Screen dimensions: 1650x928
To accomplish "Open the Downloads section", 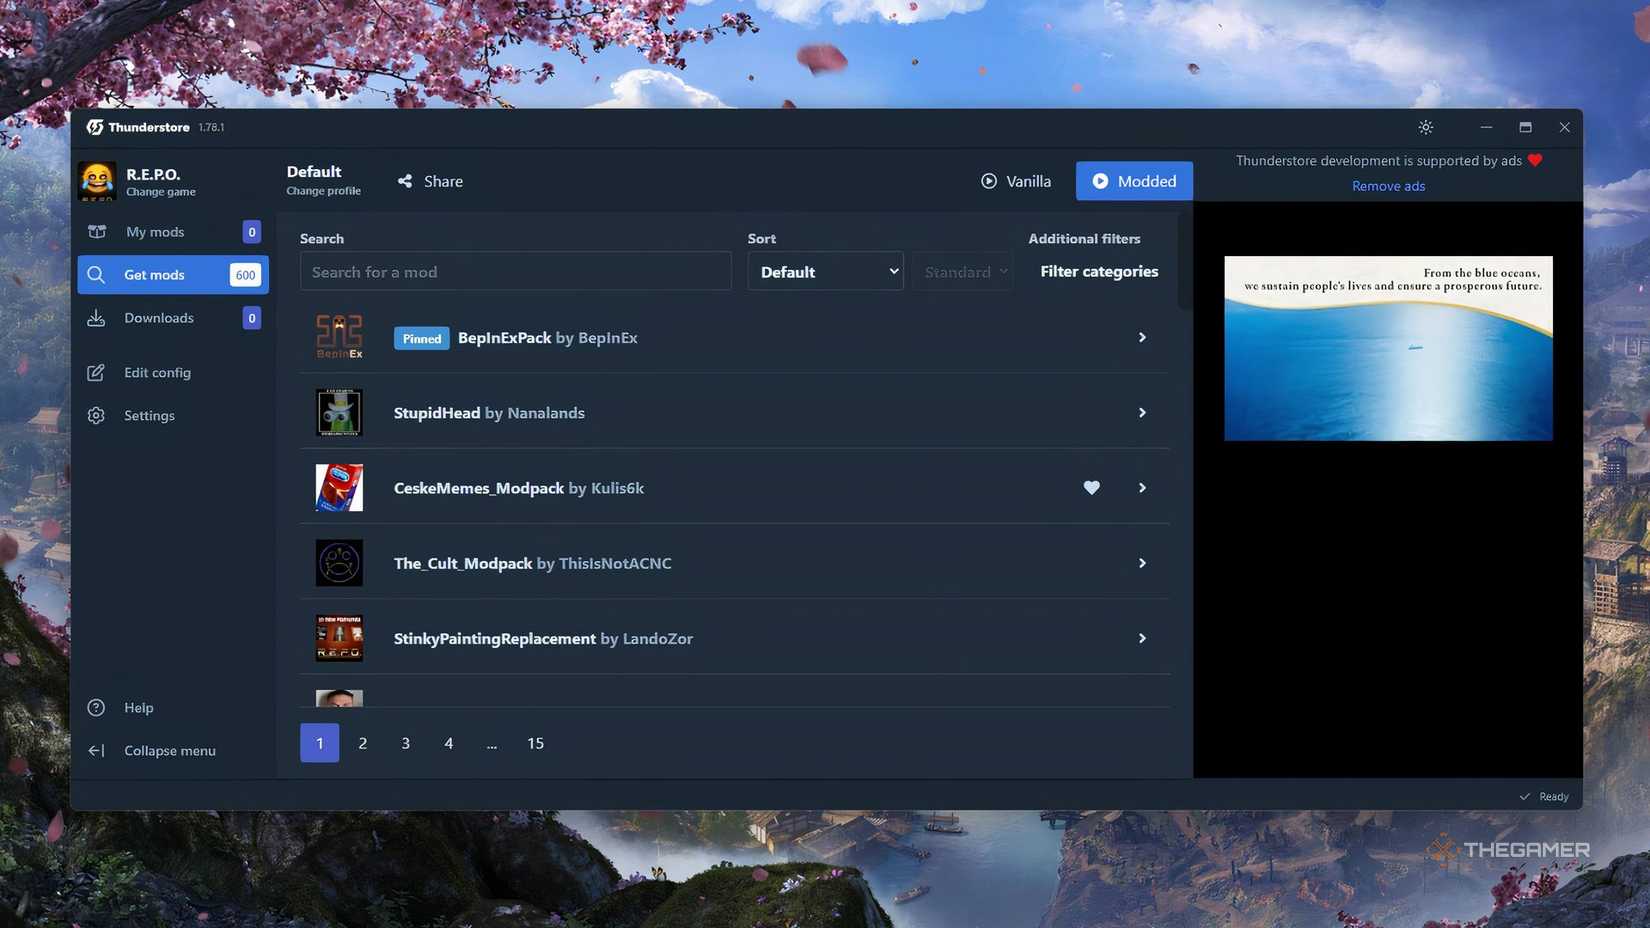I will point(158,318).
